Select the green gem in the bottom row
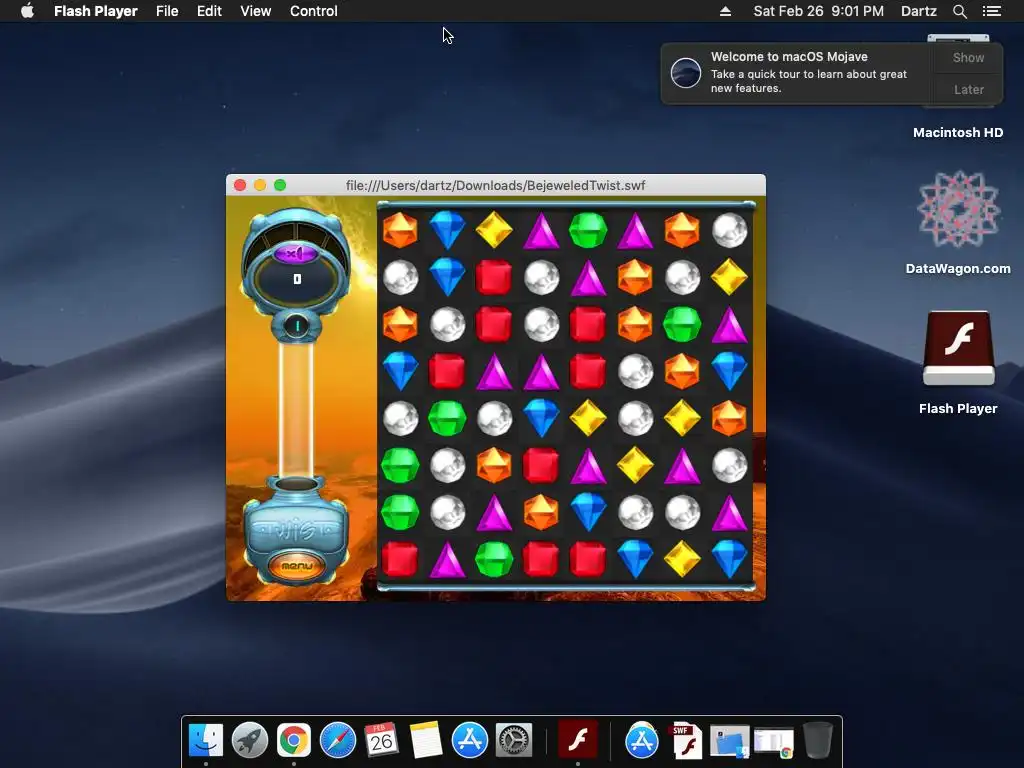The height and width of the screenshot is (768, 1024). click(x=494, y=559)
